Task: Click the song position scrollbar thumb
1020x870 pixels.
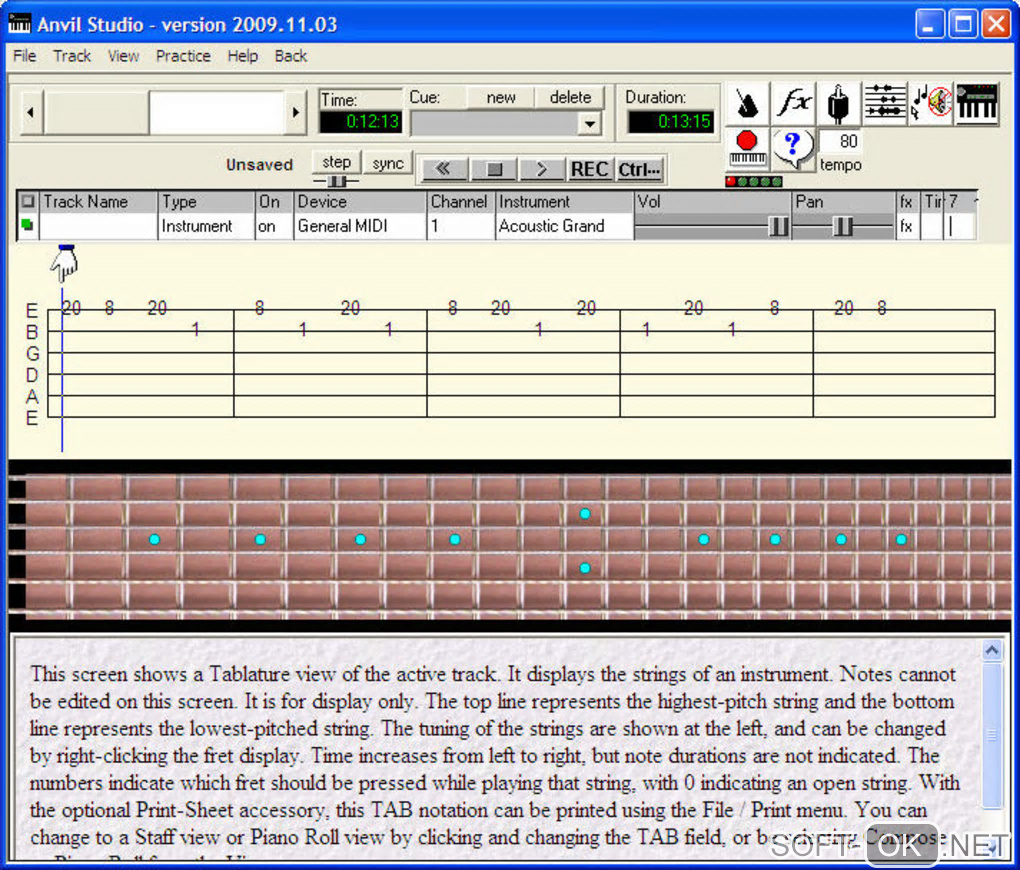Action: [x=96, y=112]
